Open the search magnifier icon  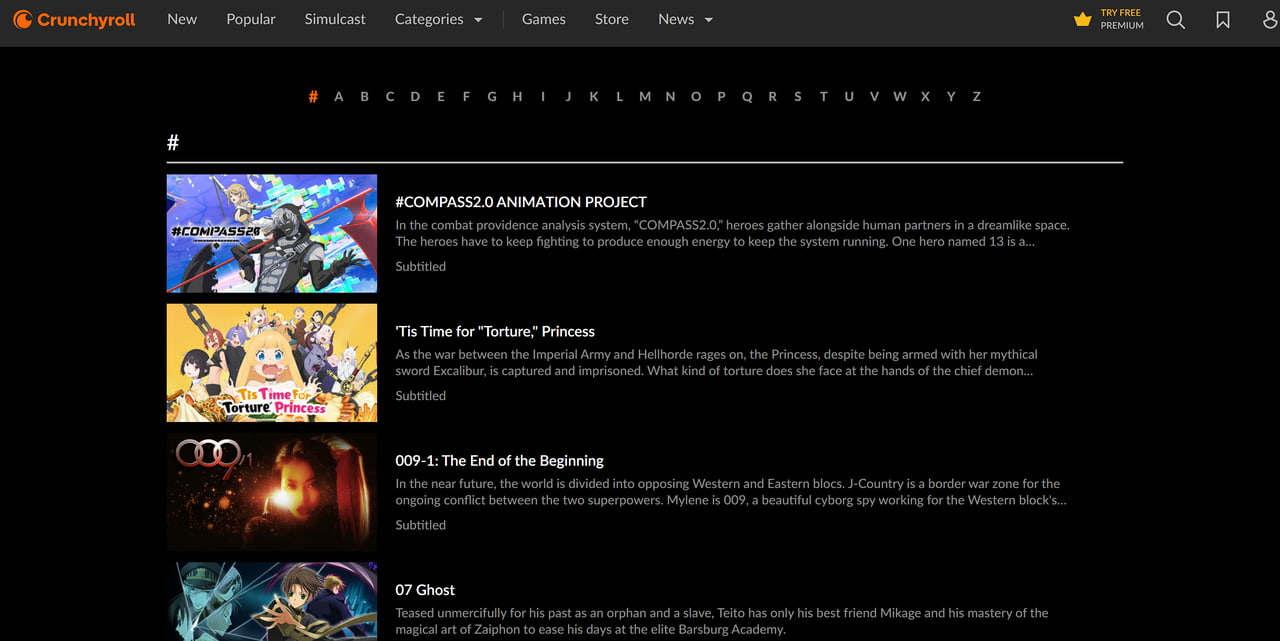coord(1176,19)
